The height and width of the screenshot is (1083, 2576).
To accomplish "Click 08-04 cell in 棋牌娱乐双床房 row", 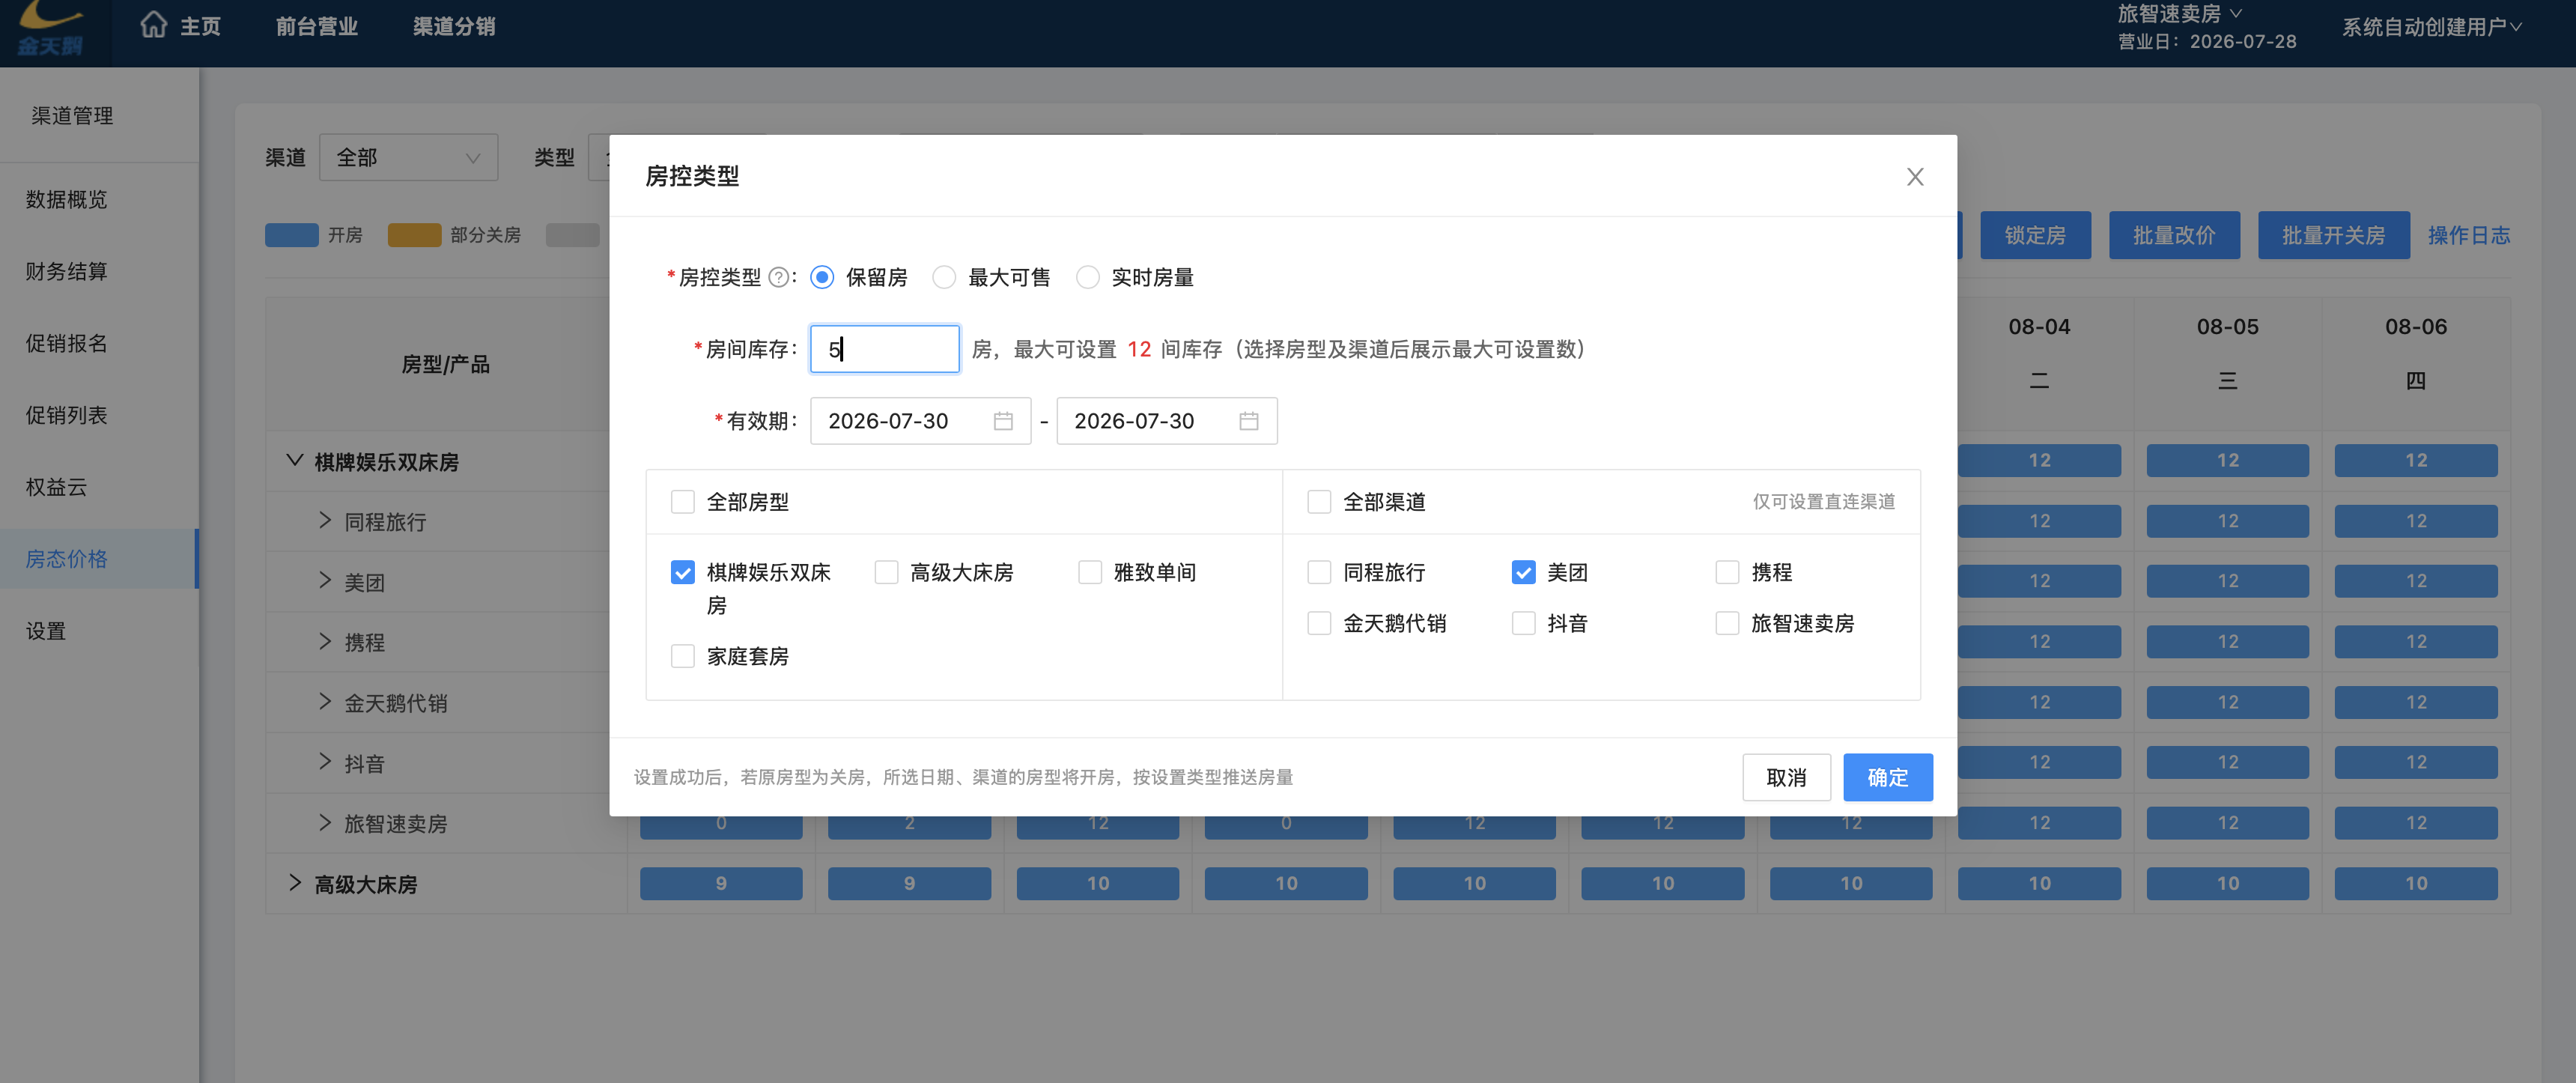I will pos(2039,461).
